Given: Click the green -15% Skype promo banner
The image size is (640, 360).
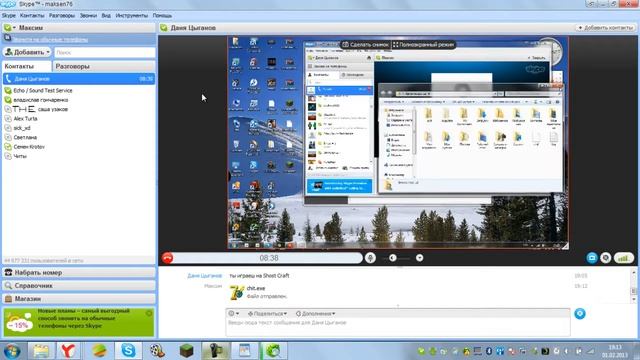Looking at the screenshot, I should point(79,322).
